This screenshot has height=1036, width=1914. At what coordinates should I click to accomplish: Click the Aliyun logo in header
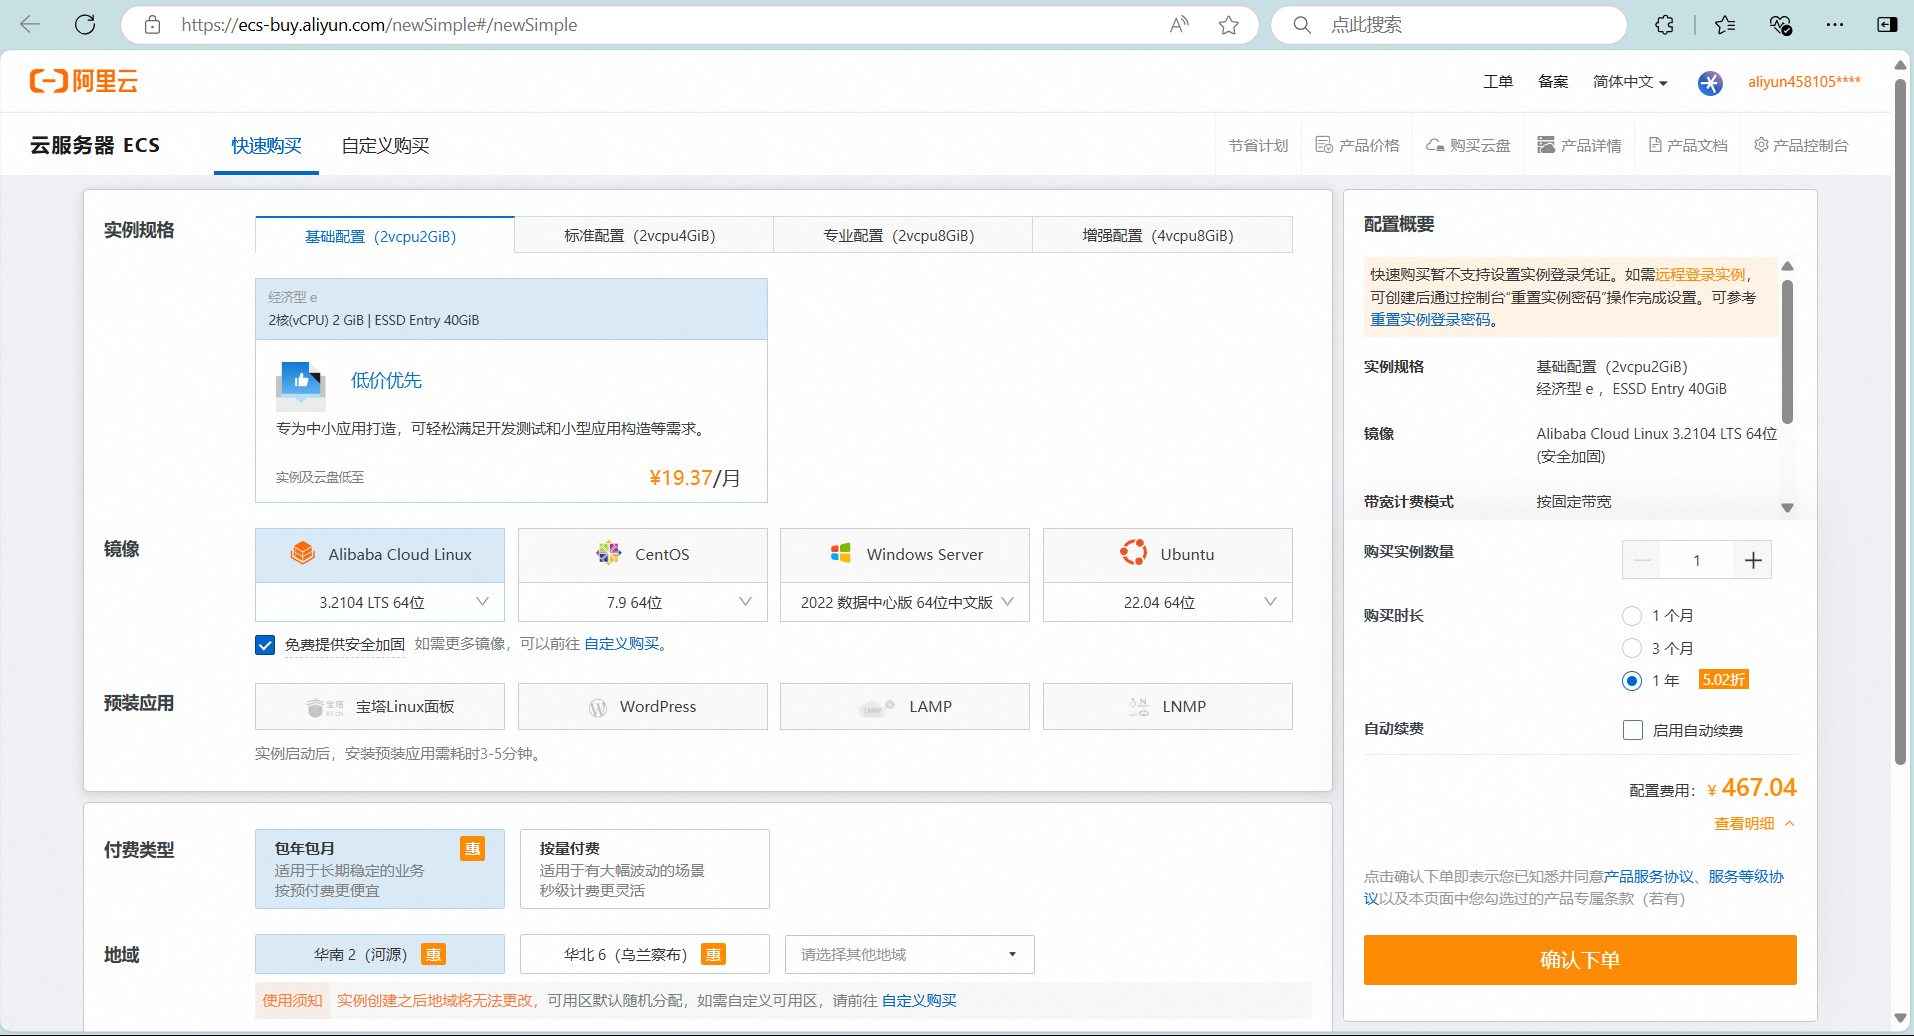(84, 81)
